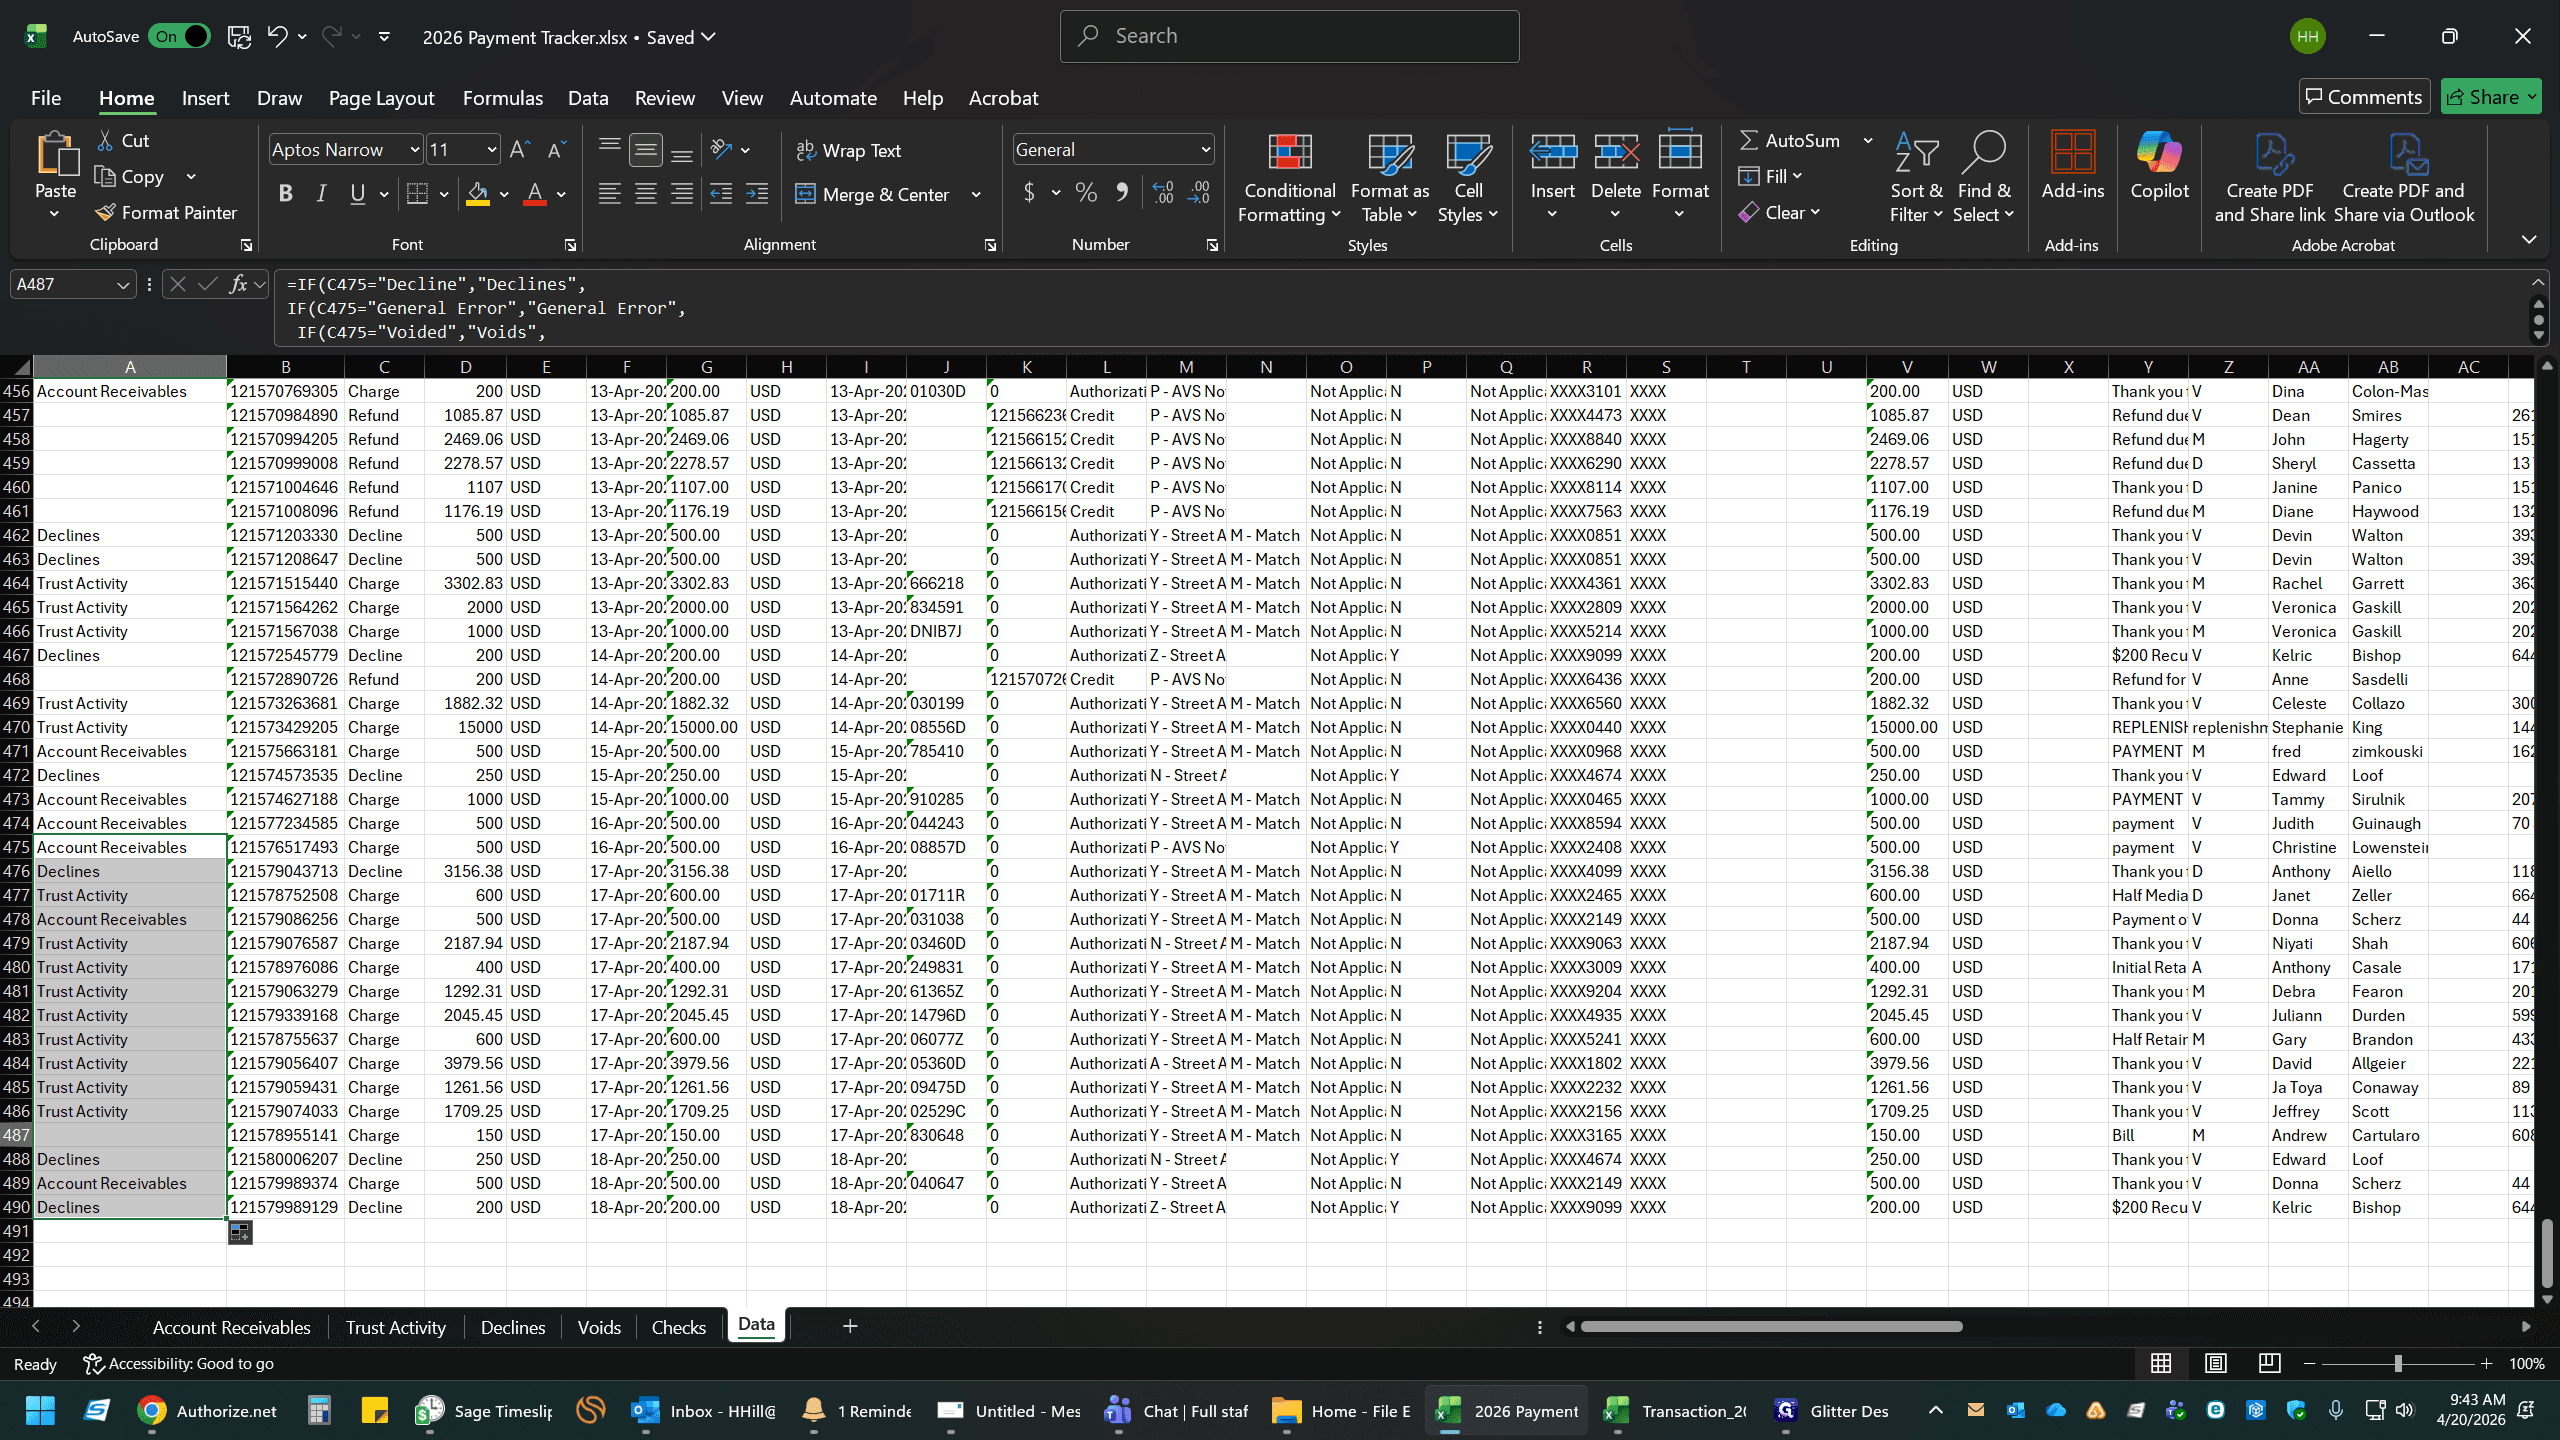Viewport: 2560px width, 1440px height.
Task: Expand the Name Box dropdown for A487
Action: [x=123, y=285]
